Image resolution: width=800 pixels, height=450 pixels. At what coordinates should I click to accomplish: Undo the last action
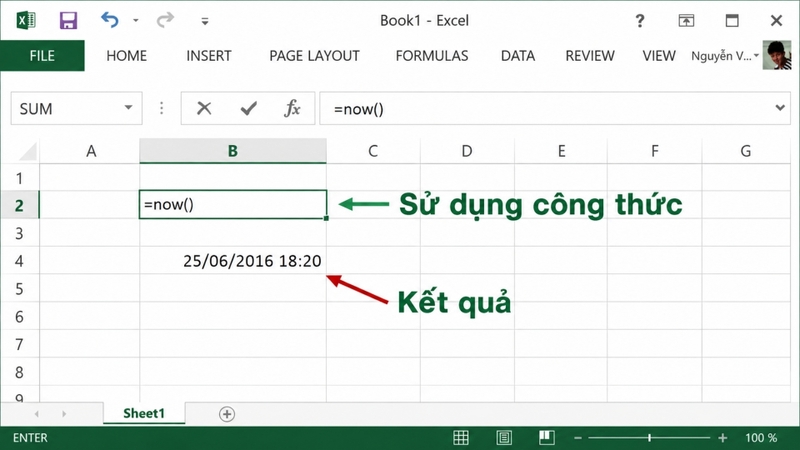click(110, 20)
